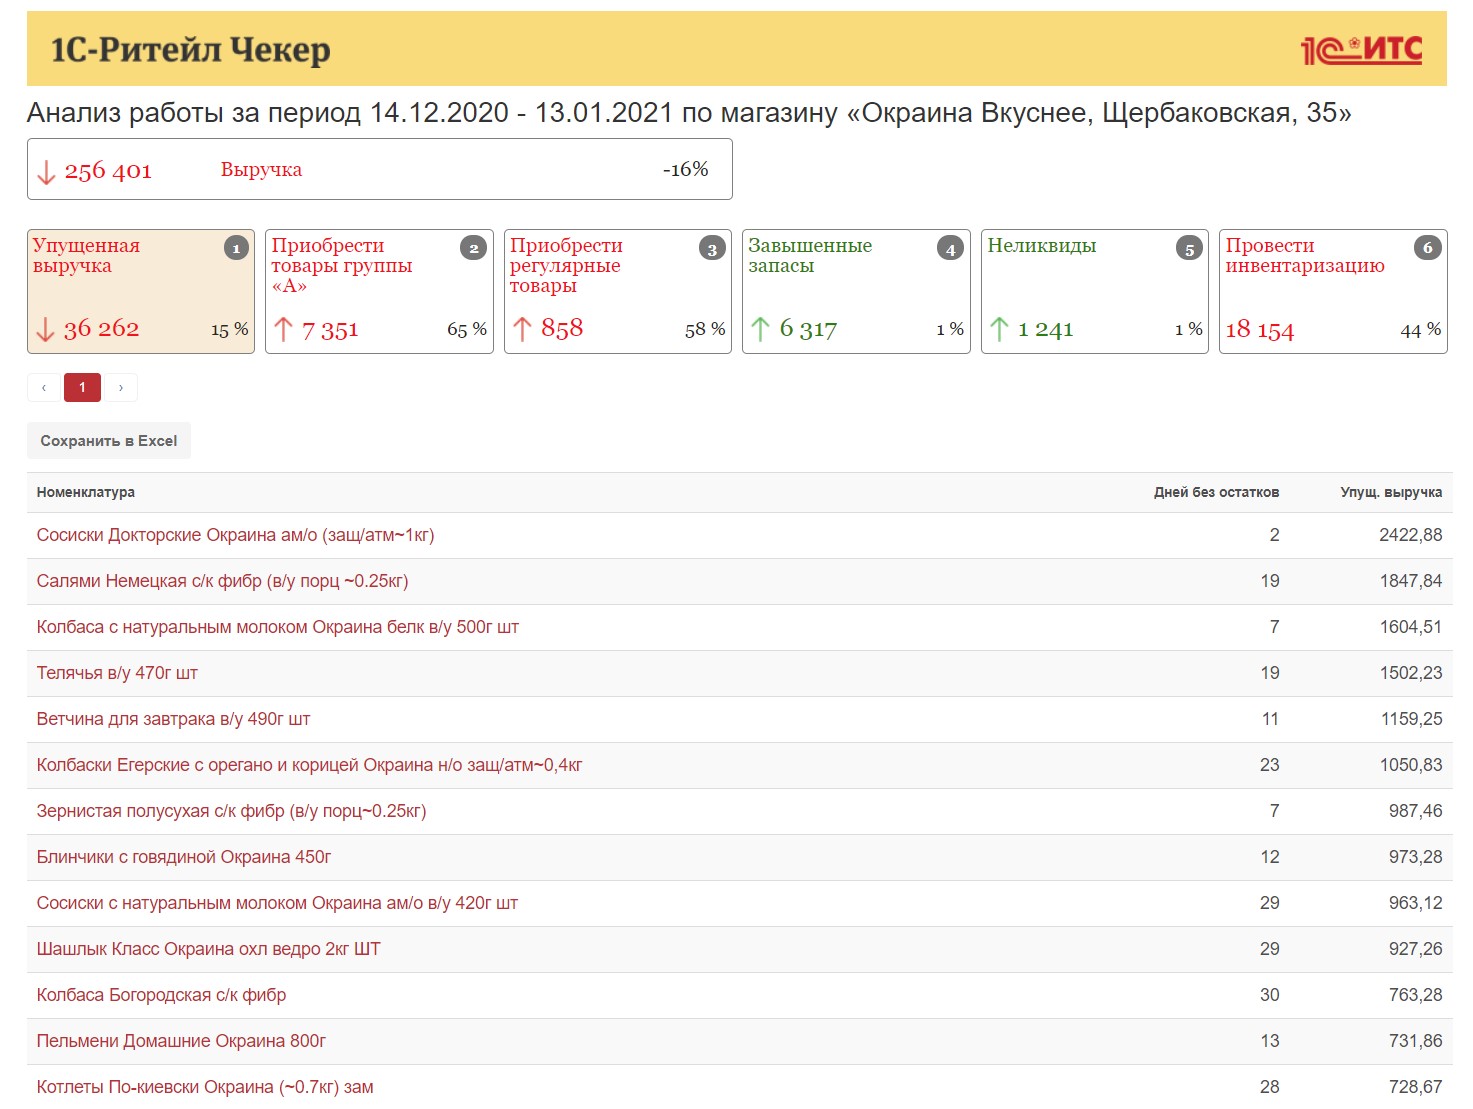The height and width of the screenshot is (1109, 1473).
Task: Switch to the Неликвиды card
Action: pyautogui.click(x=1095, y=291)
